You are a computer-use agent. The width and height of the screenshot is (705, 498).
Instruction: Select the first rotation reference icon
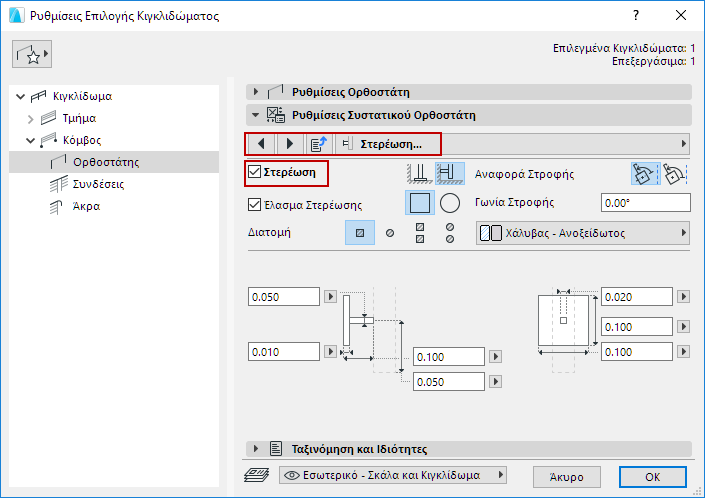(643, 172)
